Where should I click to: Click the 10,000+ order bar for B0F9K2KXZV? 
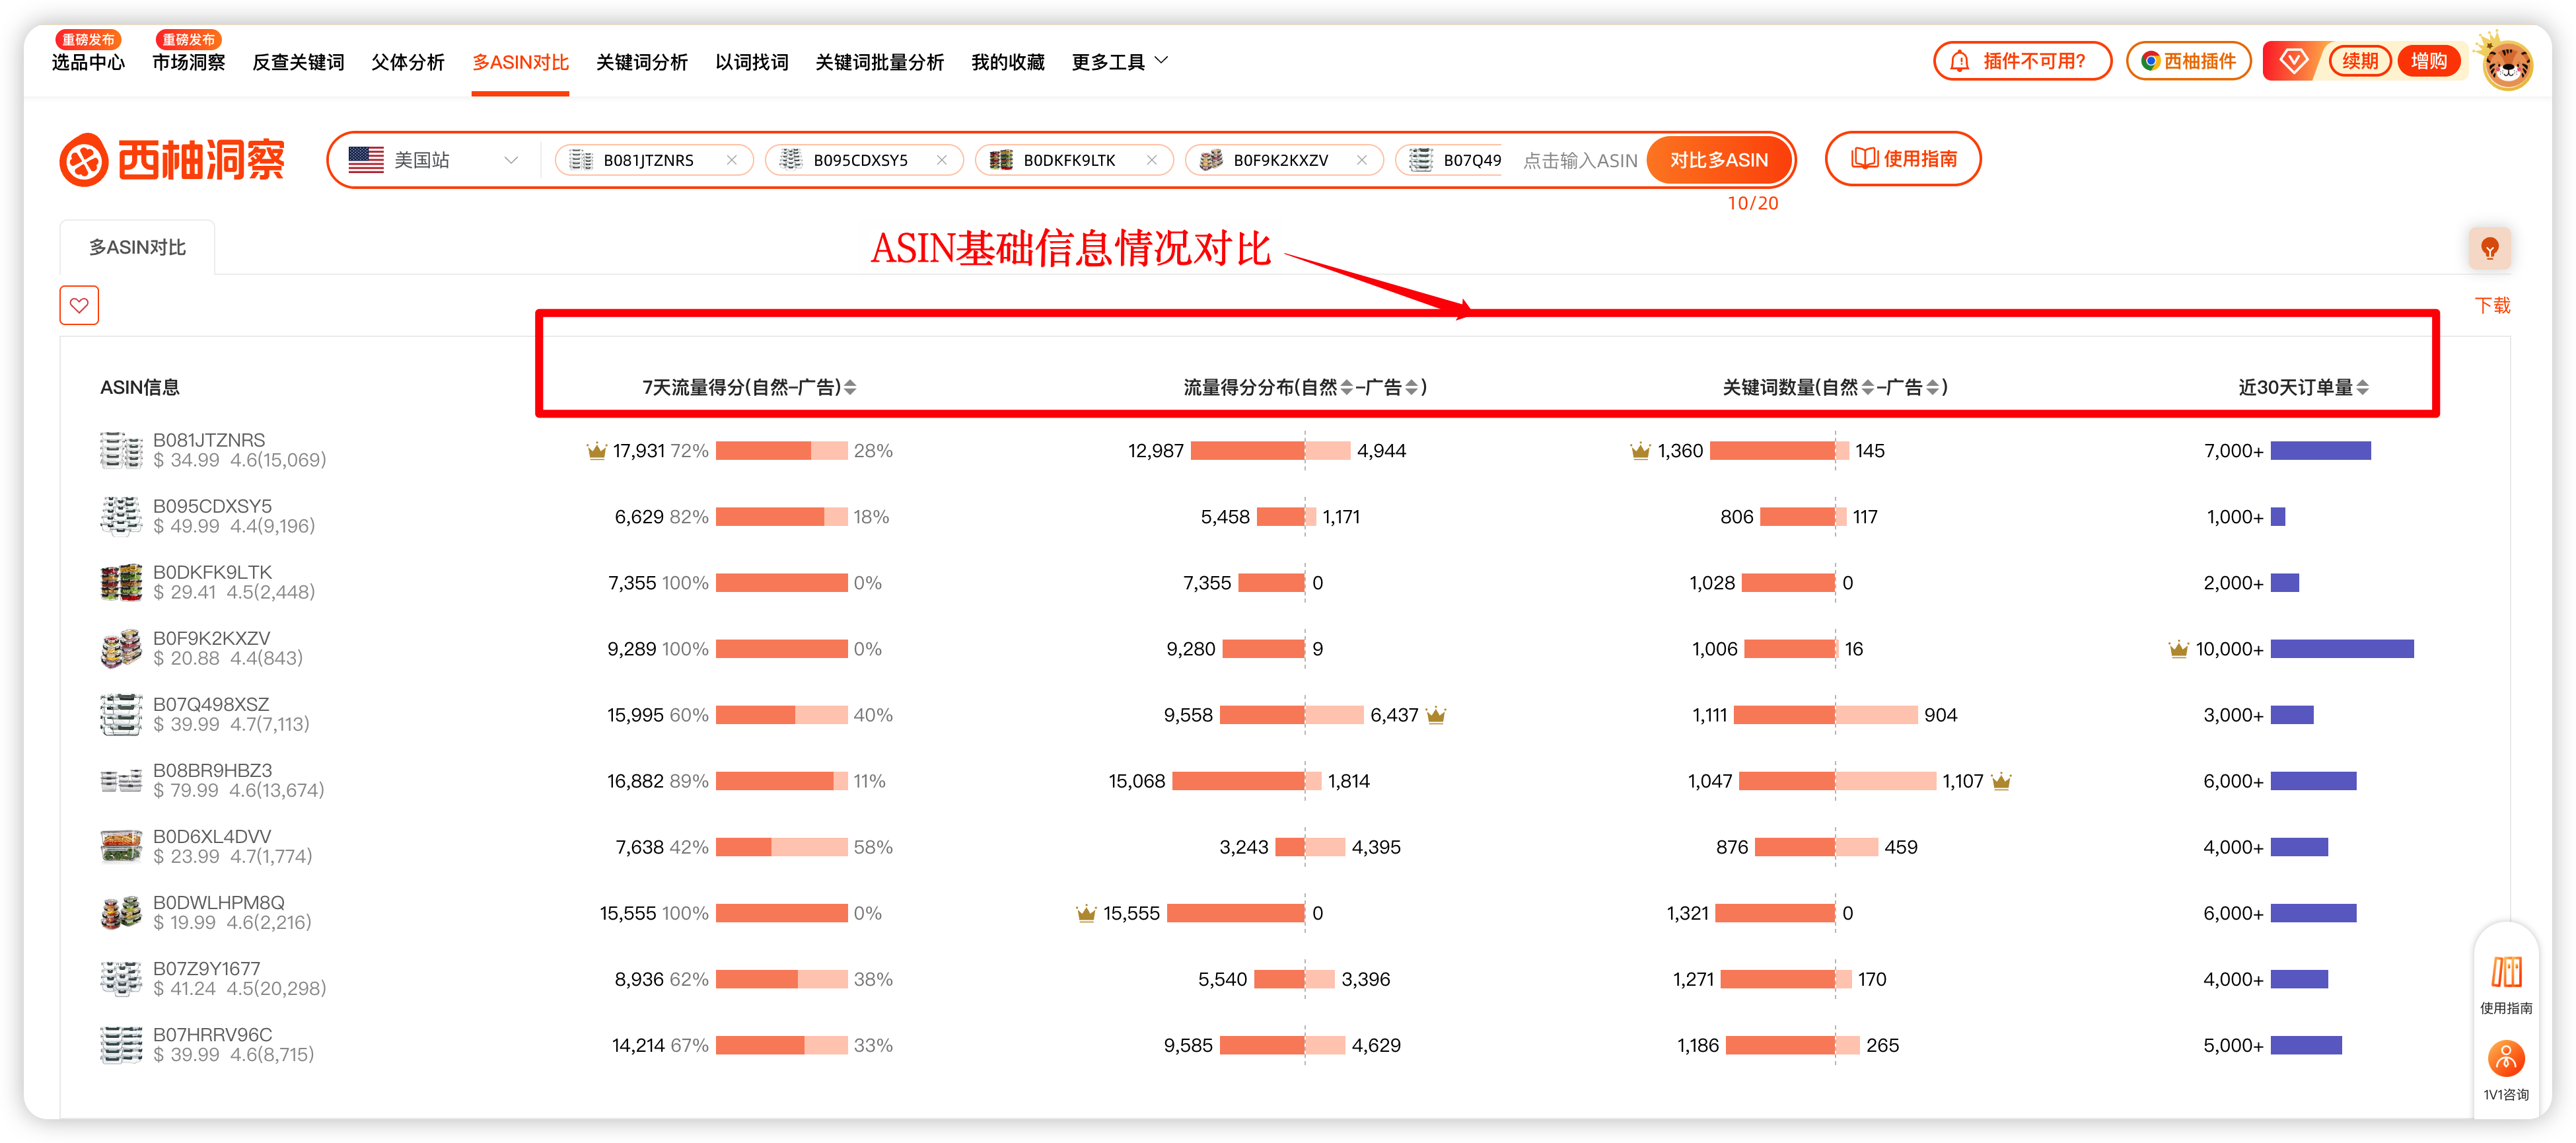(2341, 649)
